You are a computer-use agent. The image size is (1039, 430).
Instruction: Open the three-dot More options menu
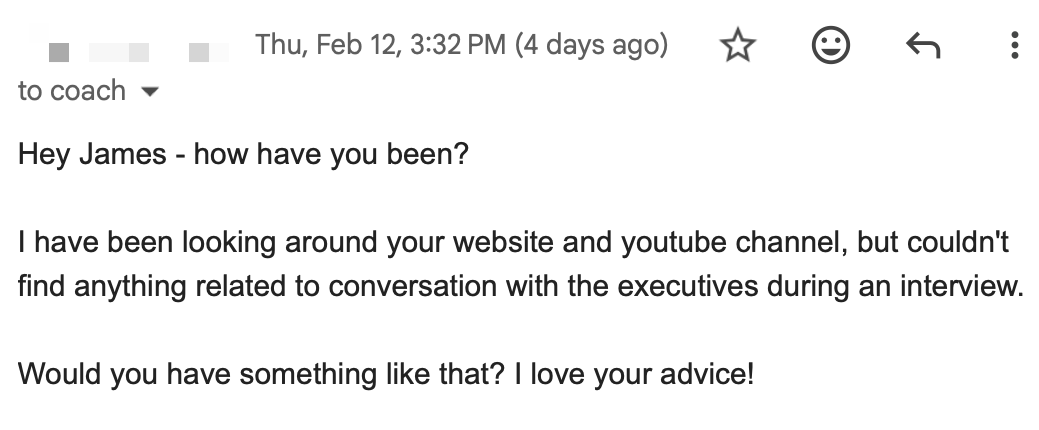(x=1014, y=45)
